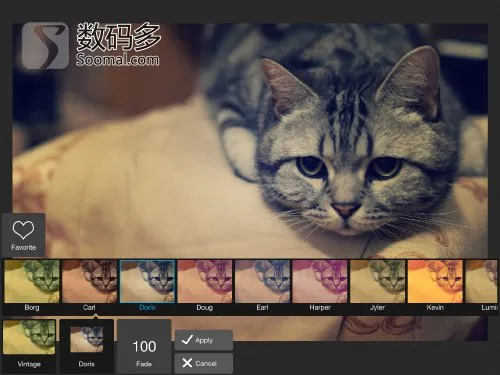Image resolution: width=500 pixels, height=375 pixels.
Task: Click the Apply checkmark icon
Action: click(x=187, y=340)
